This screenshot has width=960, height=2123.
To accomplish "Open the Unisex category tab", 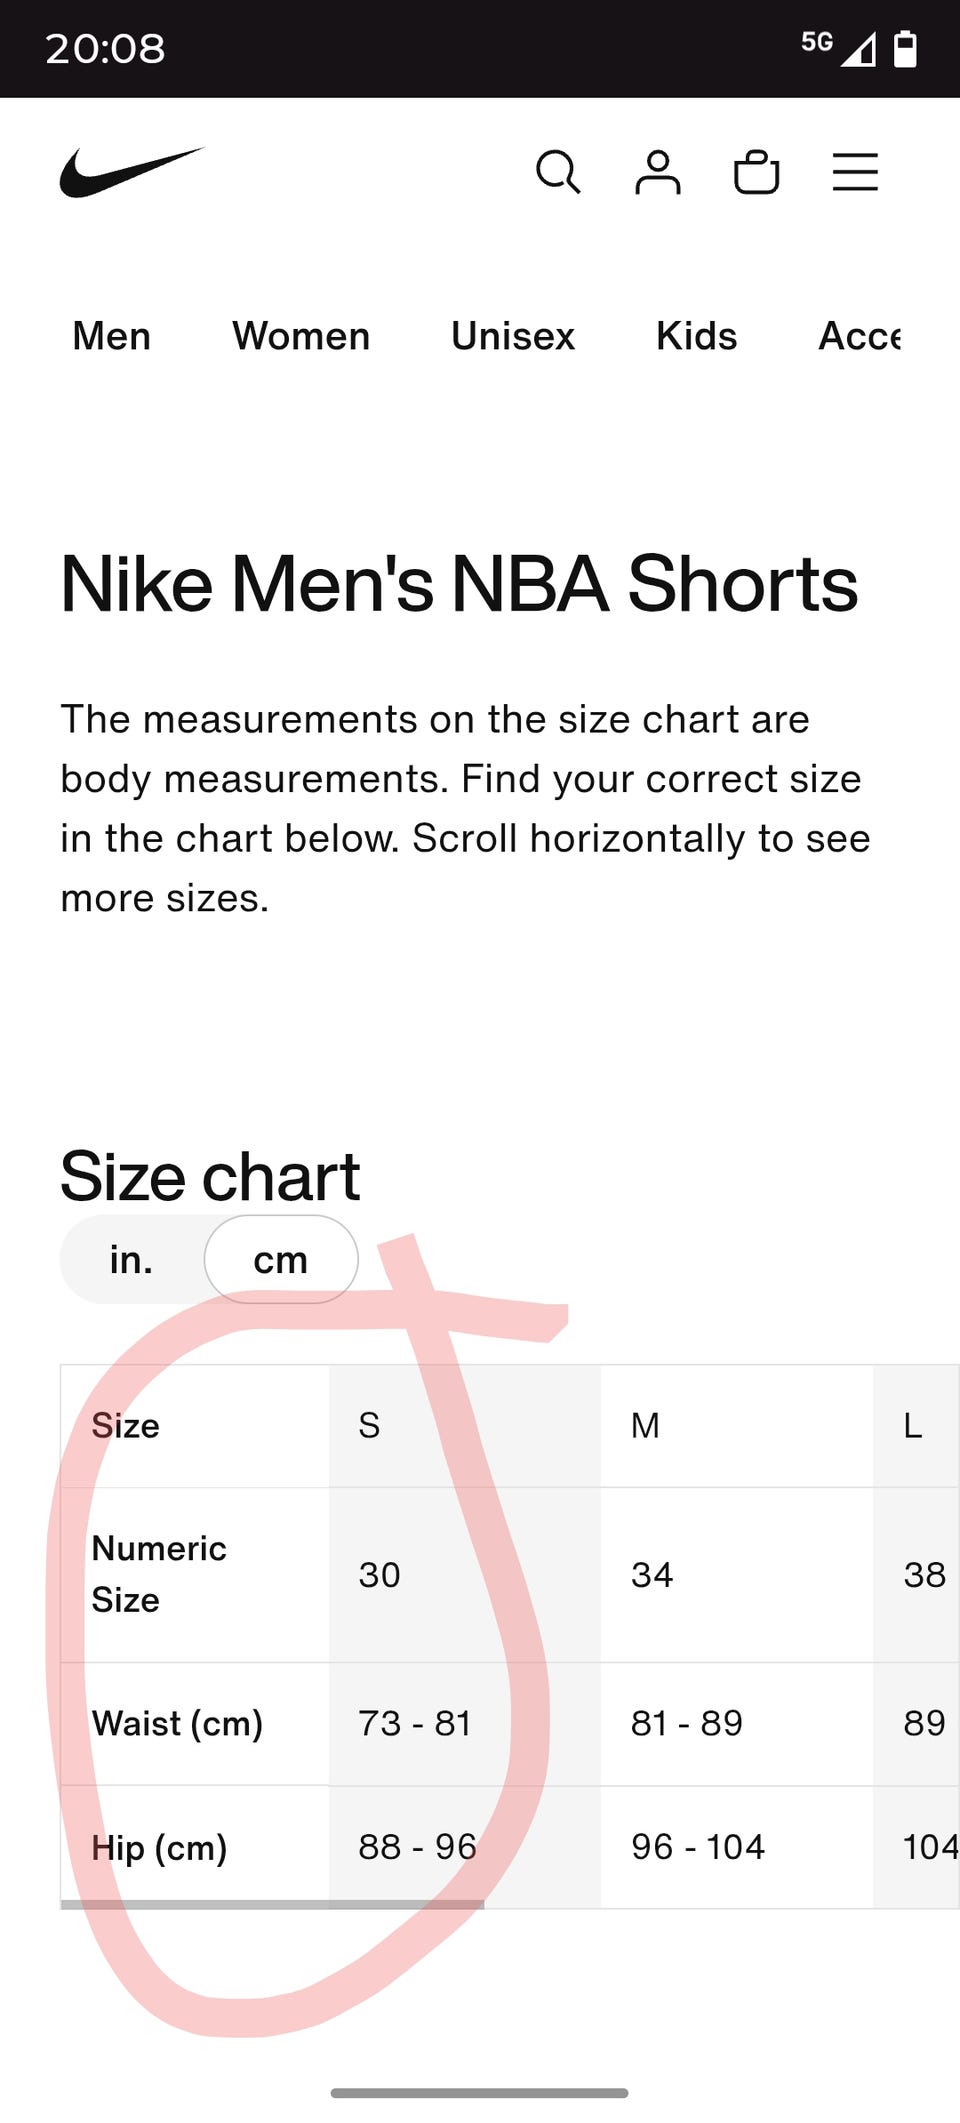I will [x=513, y=336].
